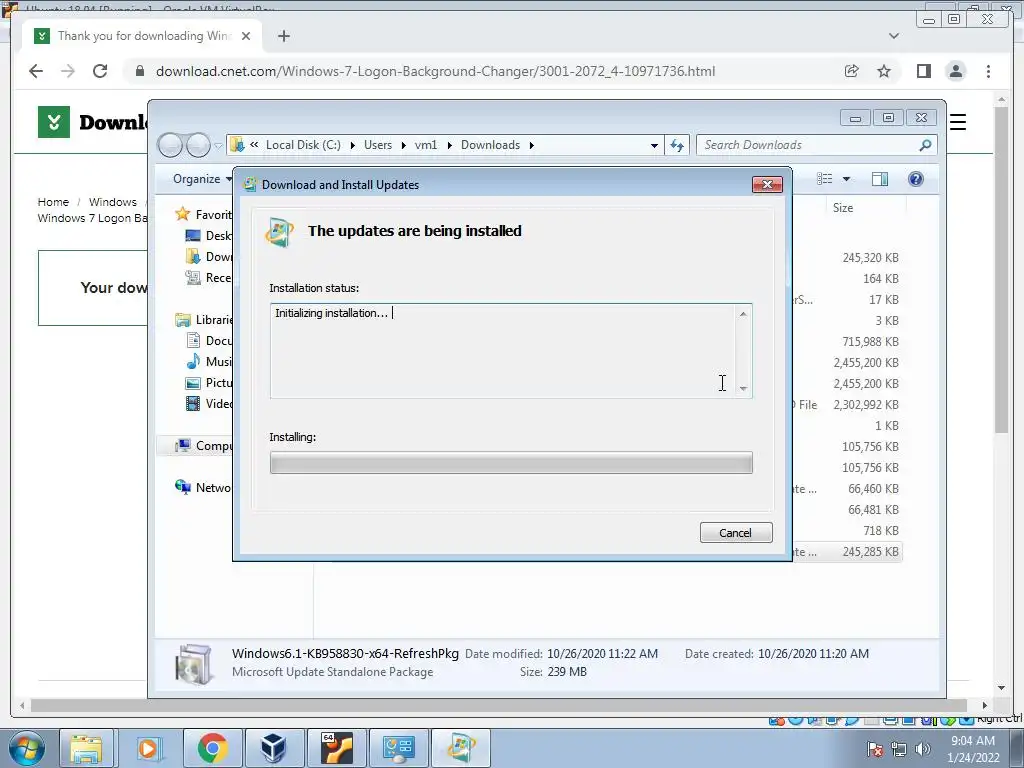Cancel the update installation
The image size is (1024, 768).
click(x=735, y=533)
